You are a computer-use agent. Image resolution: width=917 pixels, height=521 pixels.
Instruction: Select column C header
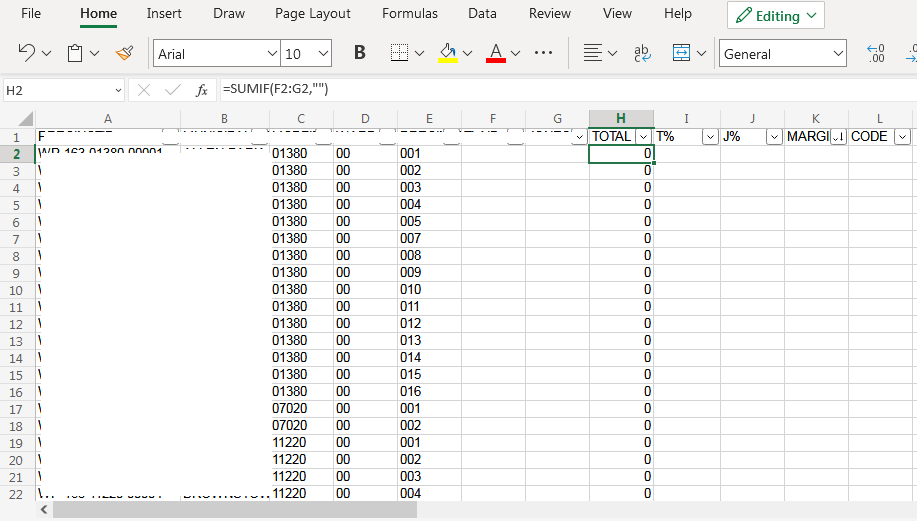(301, 119)
